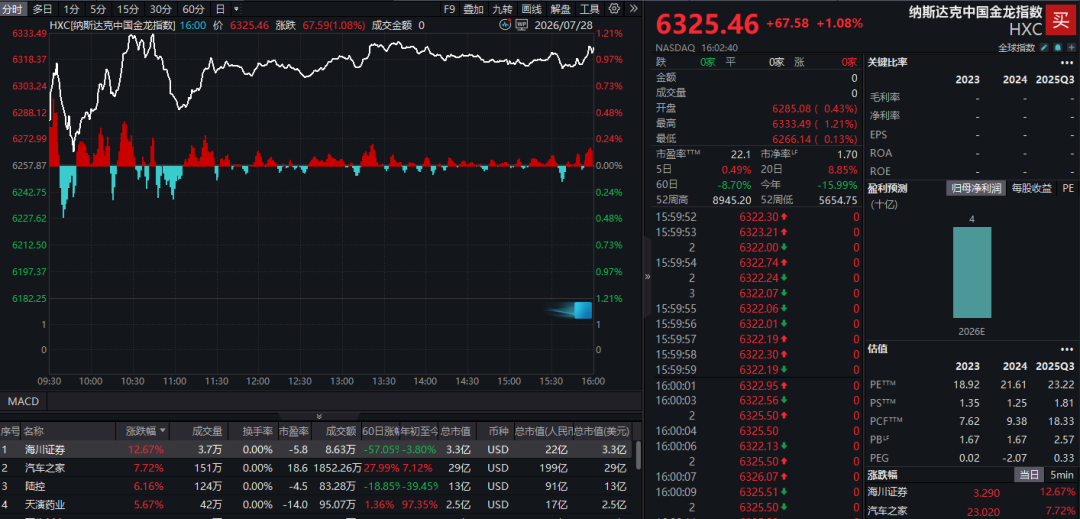Open the period dropdown arrow after 日
The height and width of the screenshot is (519, 1080).
click(237, 9)
